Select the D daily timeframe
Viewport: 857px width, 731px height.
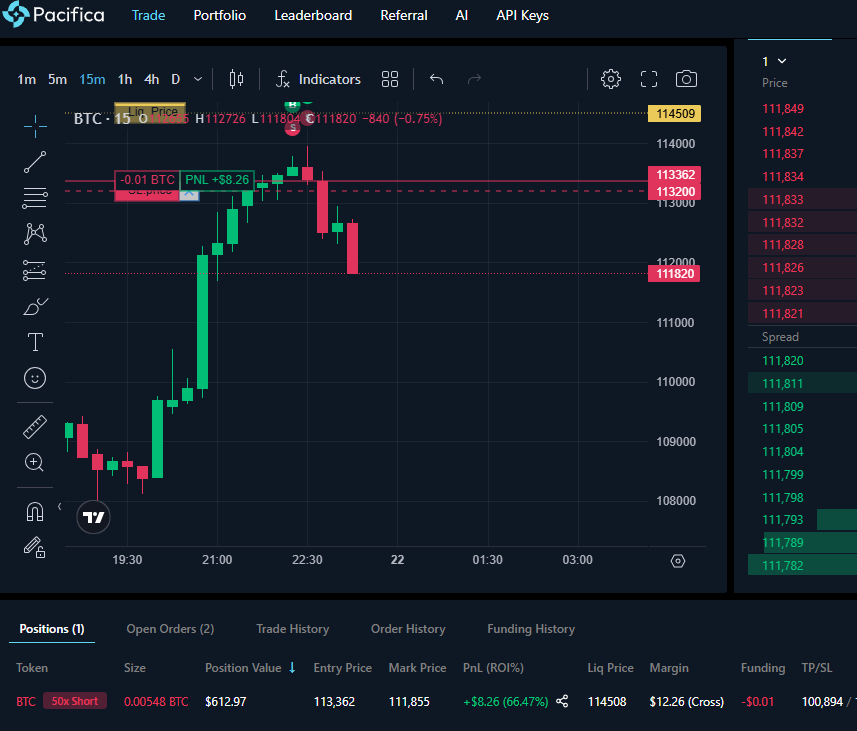[175, 79]
